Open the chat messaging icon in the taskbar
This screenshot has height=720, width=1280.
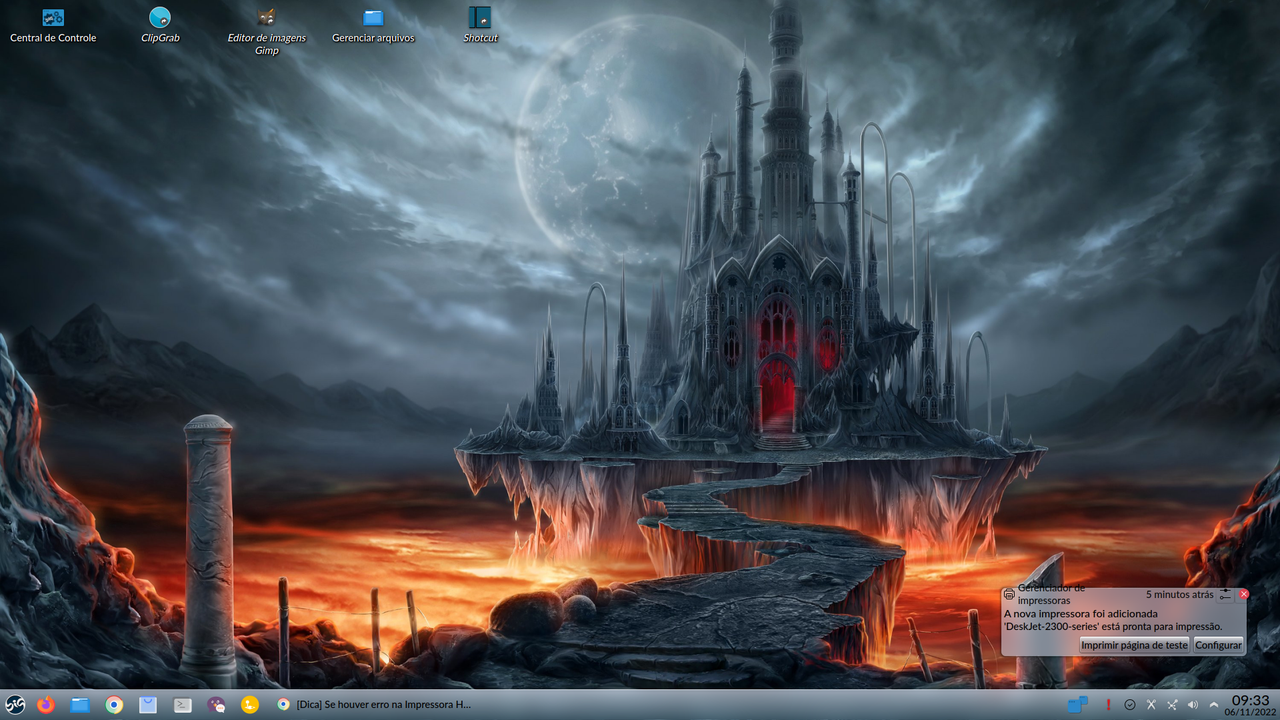tap(216, 705)
